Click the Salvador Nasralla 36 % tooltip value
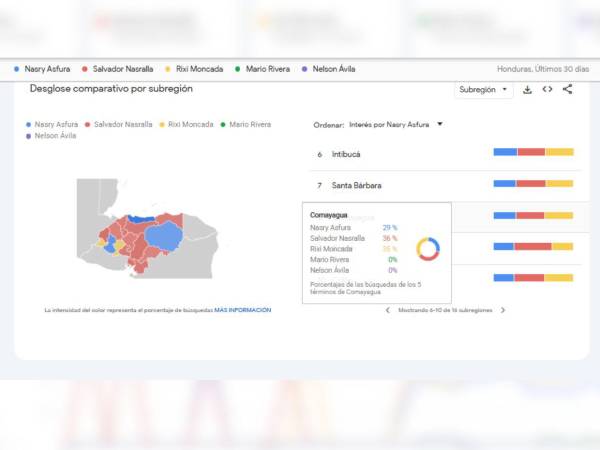600x450 pixels. tap(390, 238)
